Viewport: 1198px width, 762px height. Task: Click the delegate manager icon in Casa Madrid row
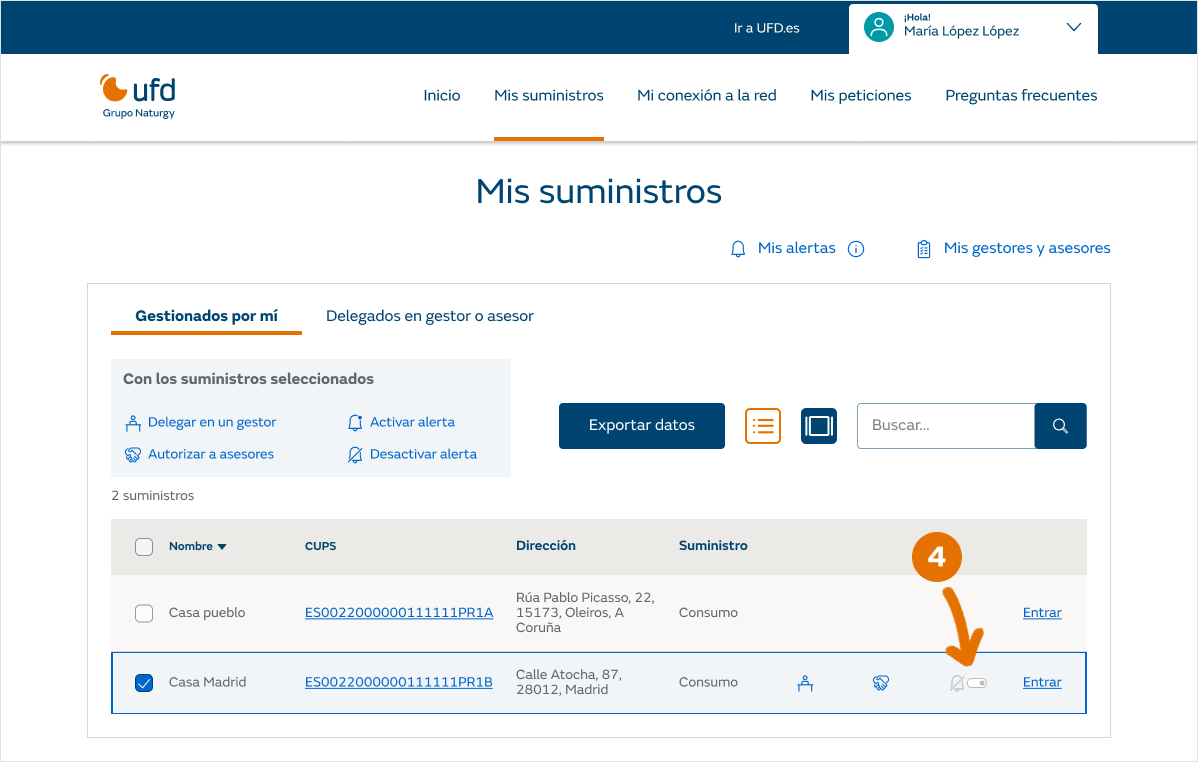point(804,683)
